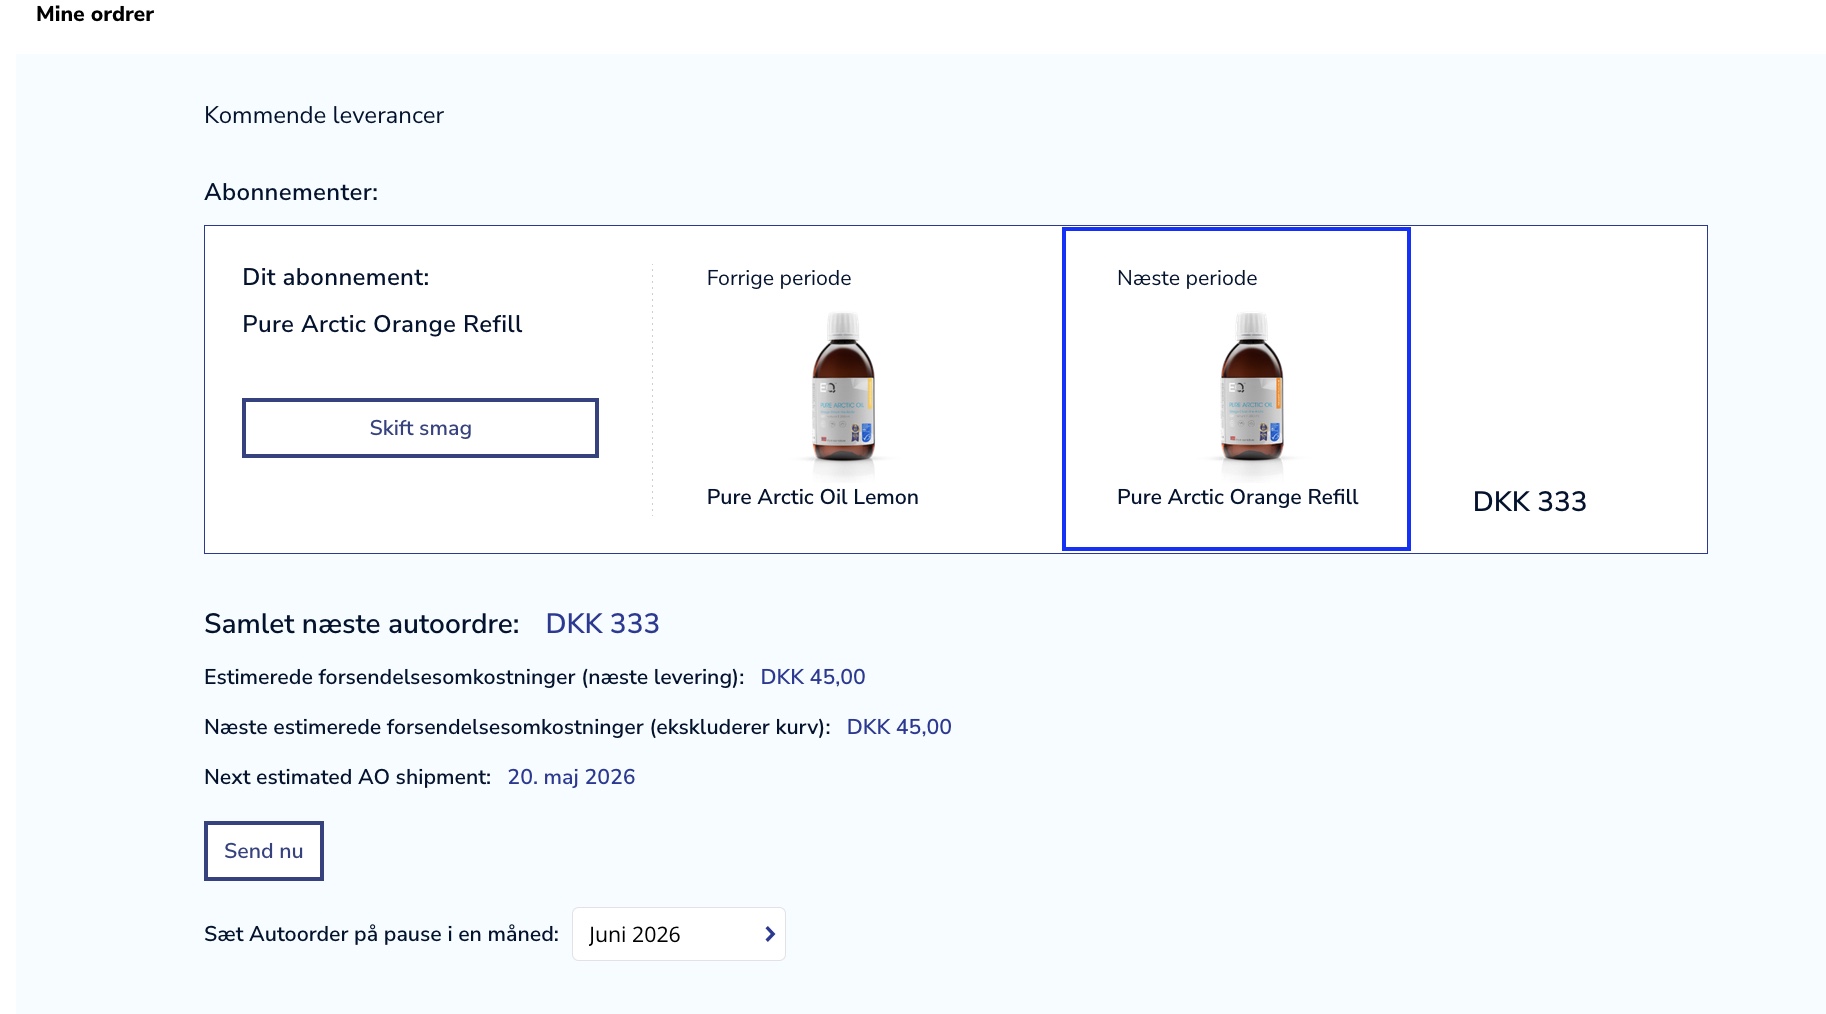Click the Dit abonnement: label
This screenshot has width=1826, height=1014.
click(x=336, y=277)
